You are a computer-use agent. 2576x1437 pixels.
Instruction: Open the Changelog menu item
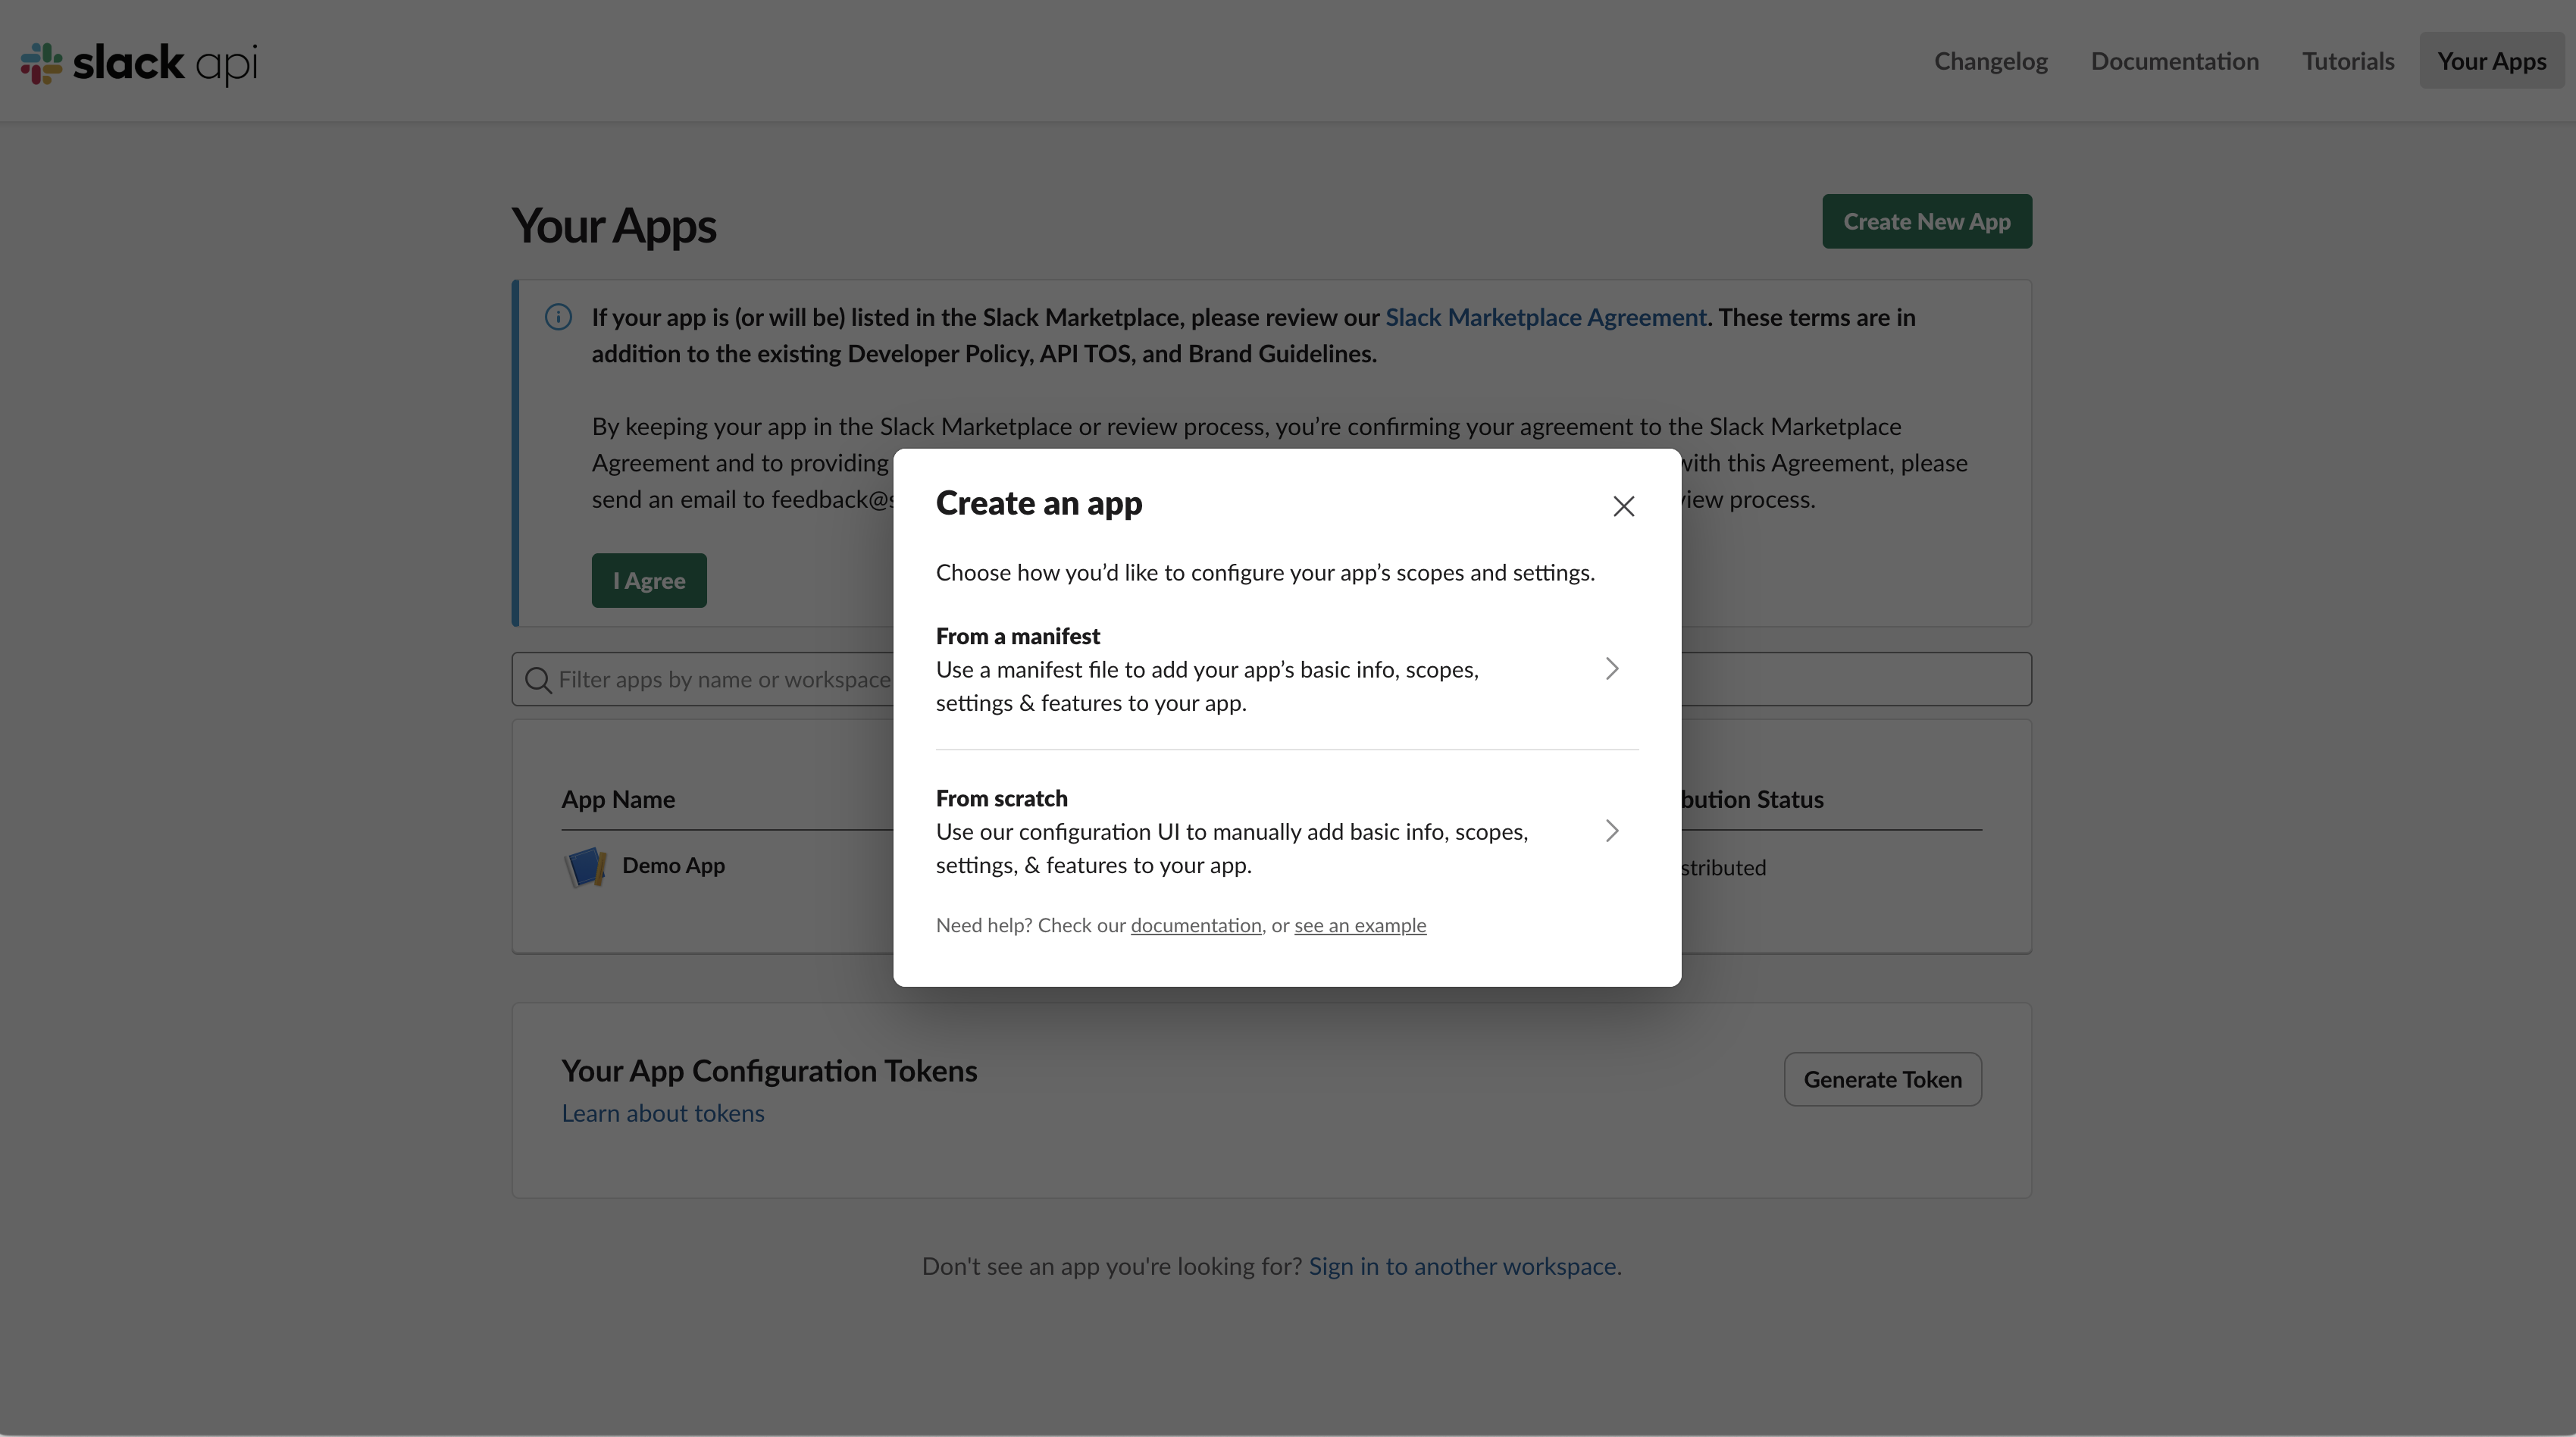1990,61
